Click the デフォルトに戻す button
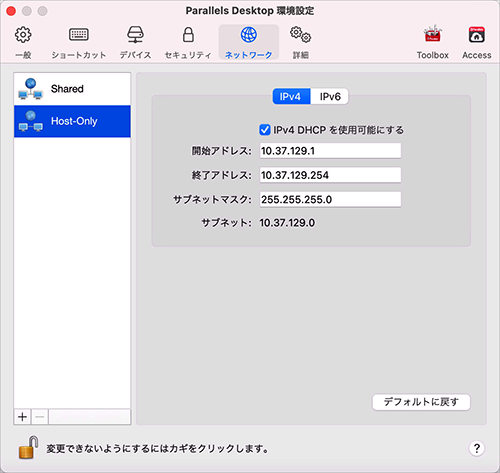The image size is (500, 473). tap(421, 402)
